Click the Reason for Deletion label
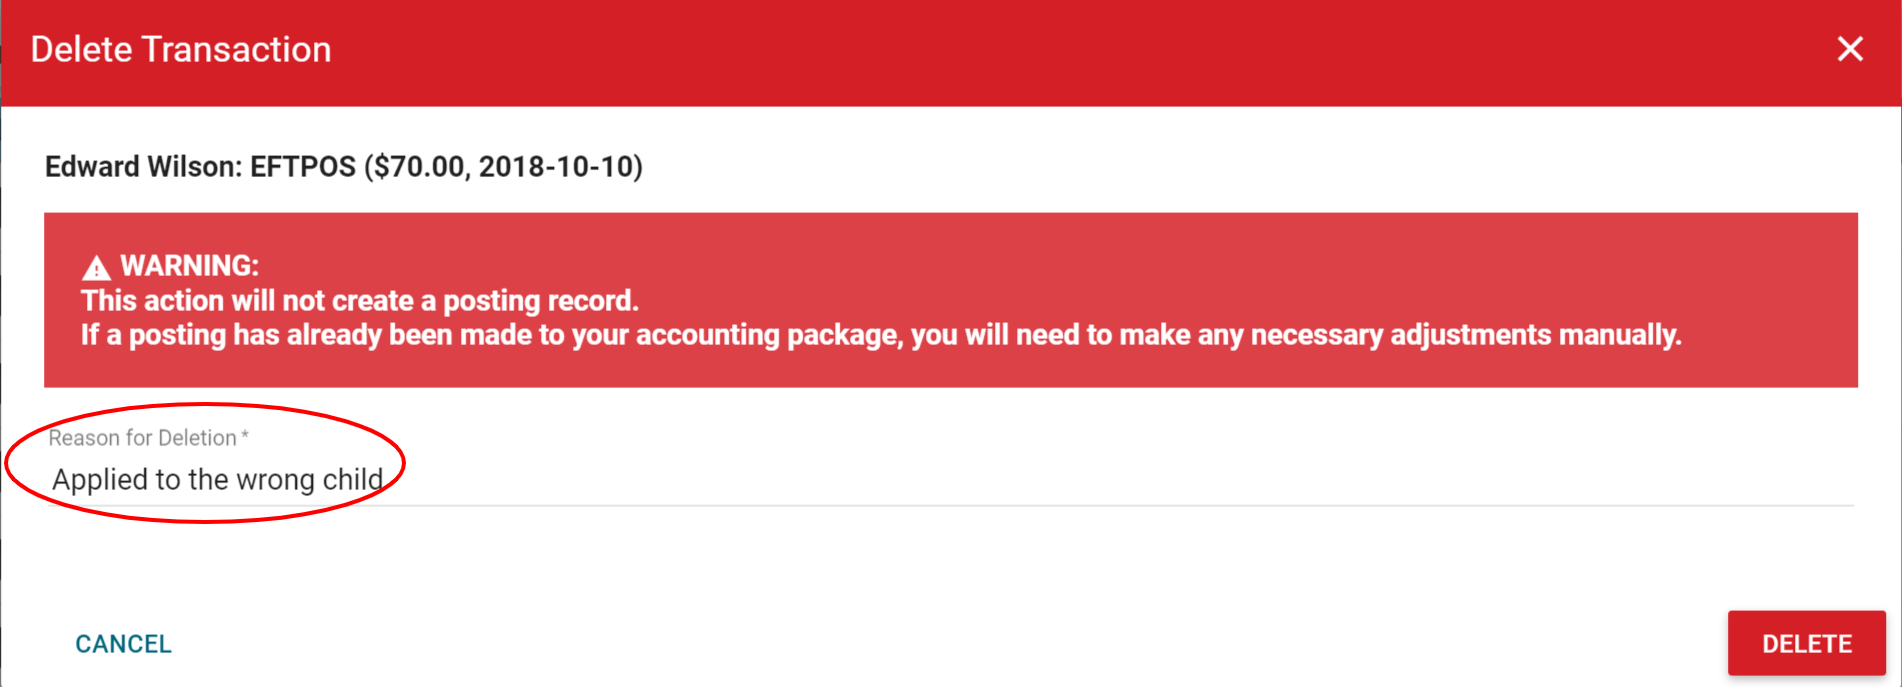The image size is (1902, 687). point(142,438)
